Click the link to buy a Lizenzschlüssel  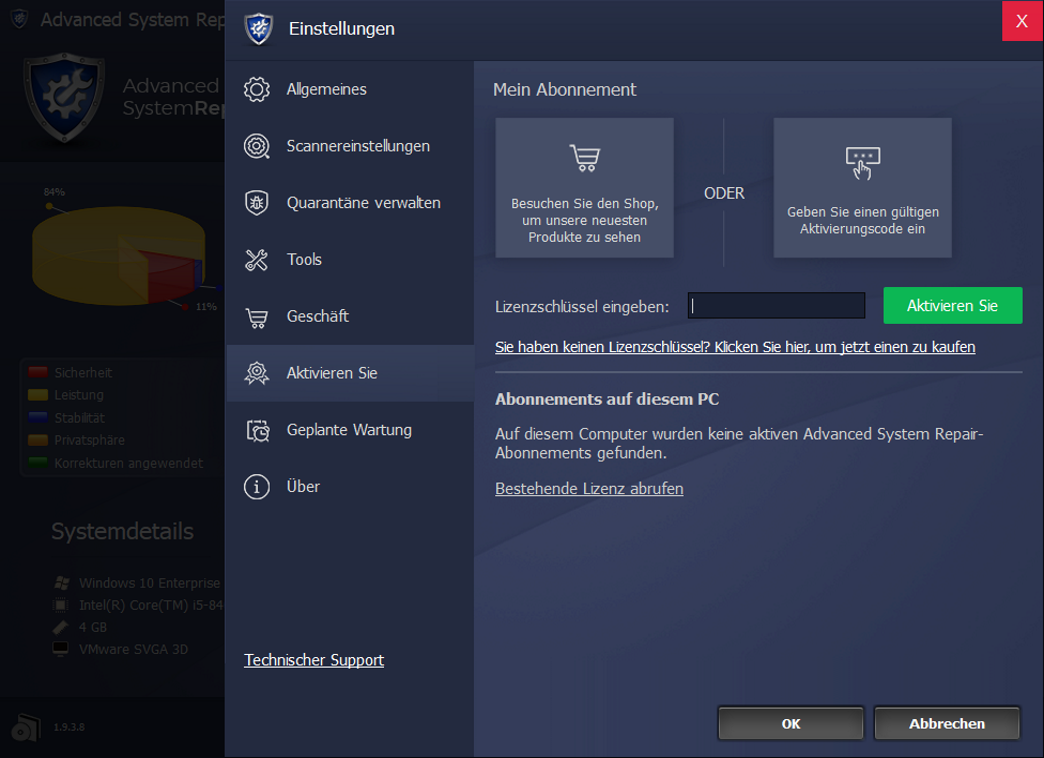pos(735,347)
